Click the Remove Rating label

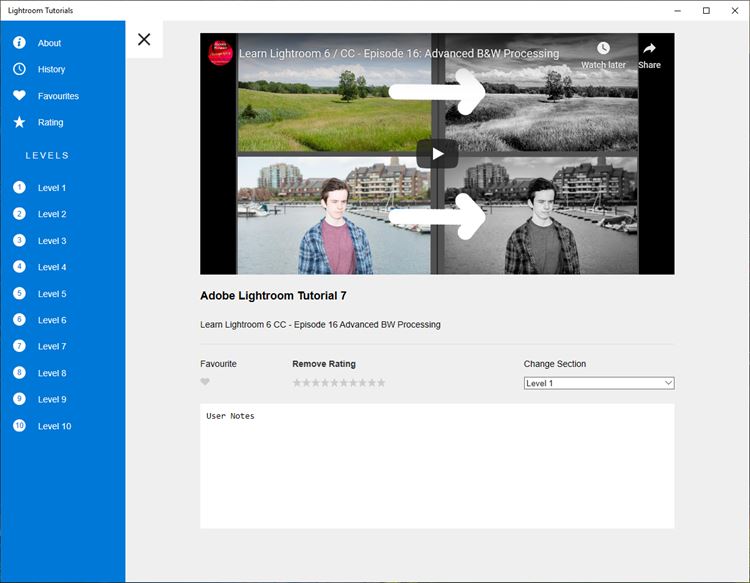[x=323, y=364]
